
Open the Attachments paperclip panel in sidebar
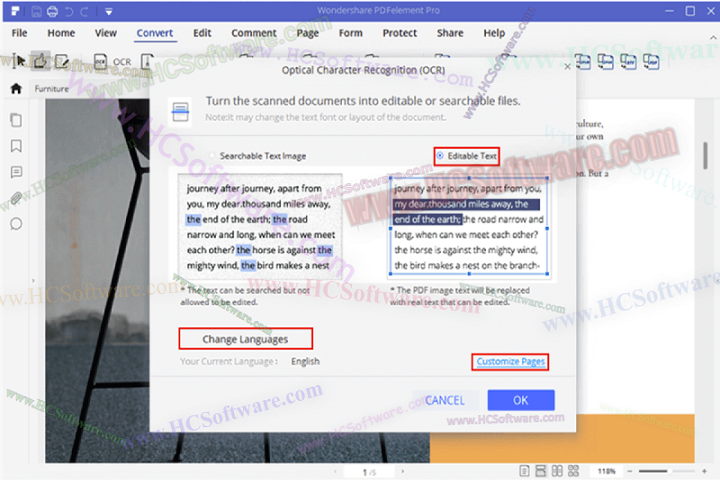point(16,198)
